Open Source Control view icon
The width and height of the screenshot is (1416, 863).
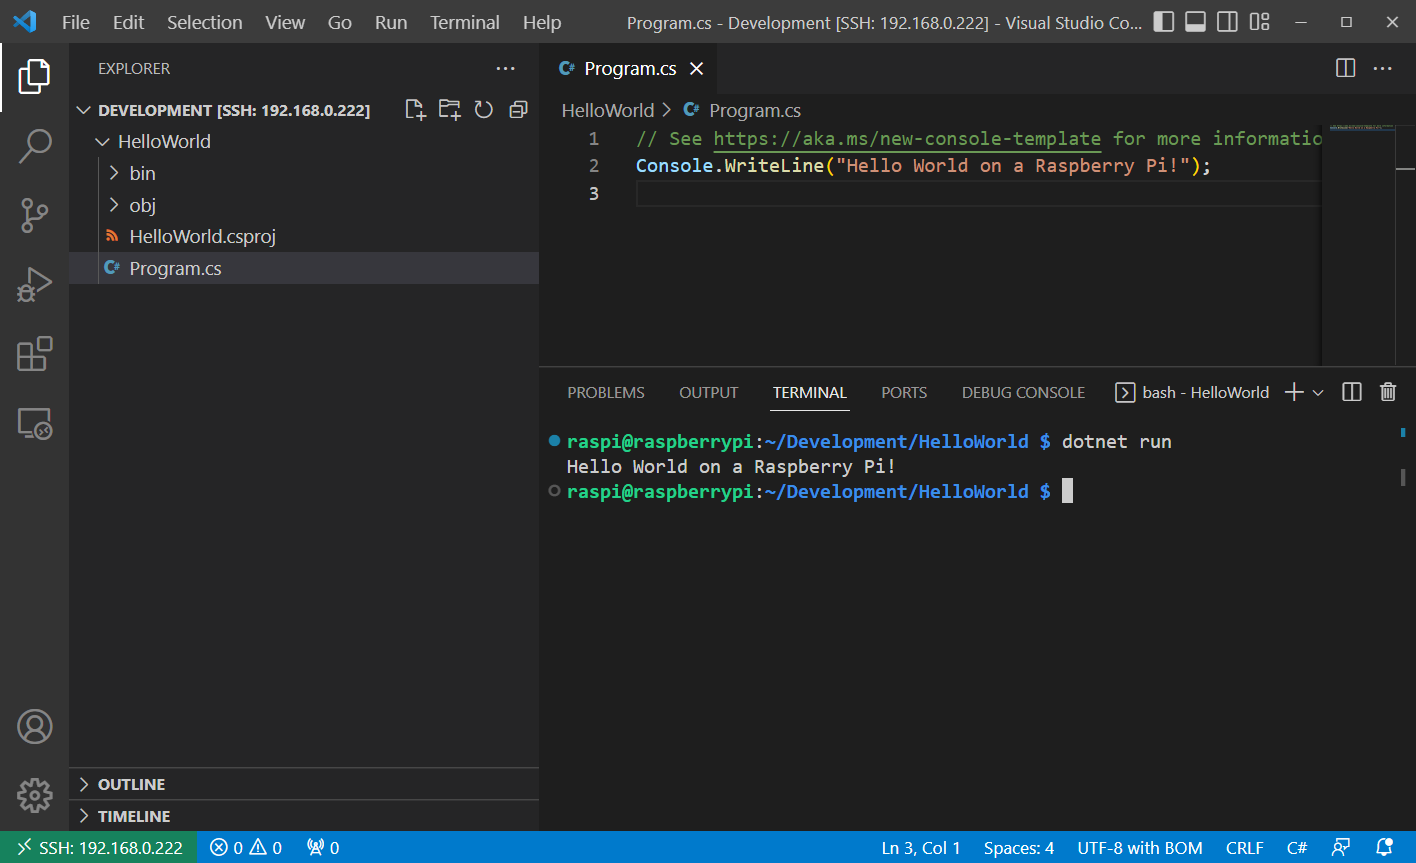pyautogui.click(x=34, y=216)
